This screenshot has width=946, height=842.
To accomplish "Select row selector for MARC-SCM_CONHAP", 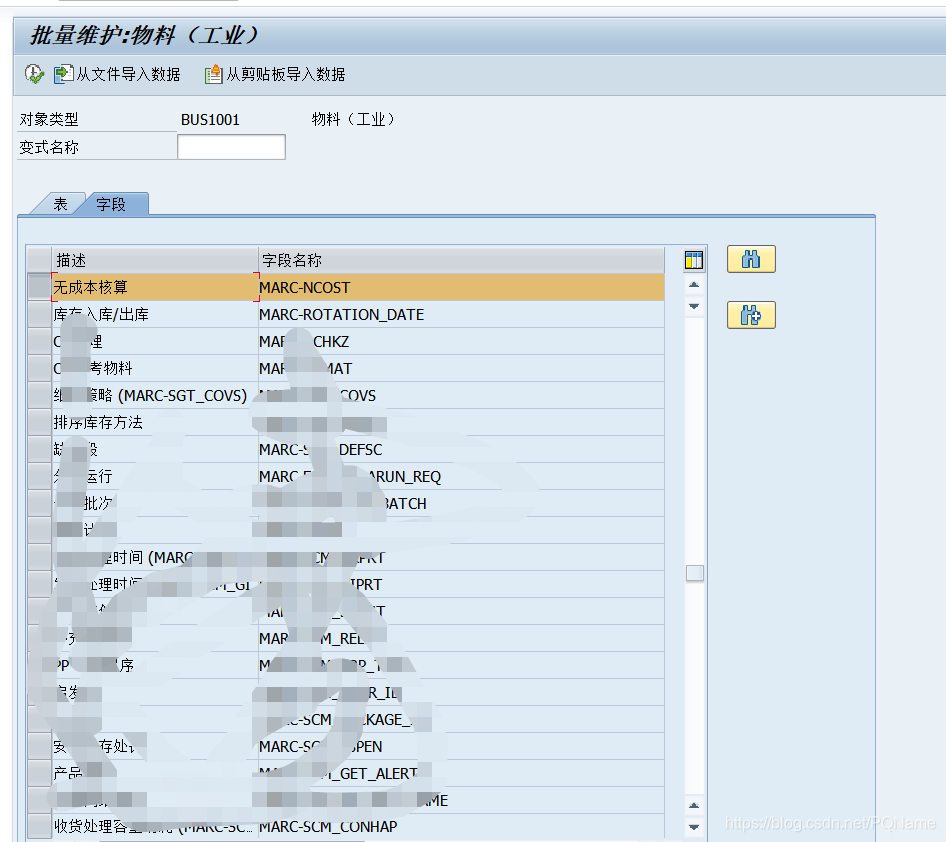I will [39, 826].
